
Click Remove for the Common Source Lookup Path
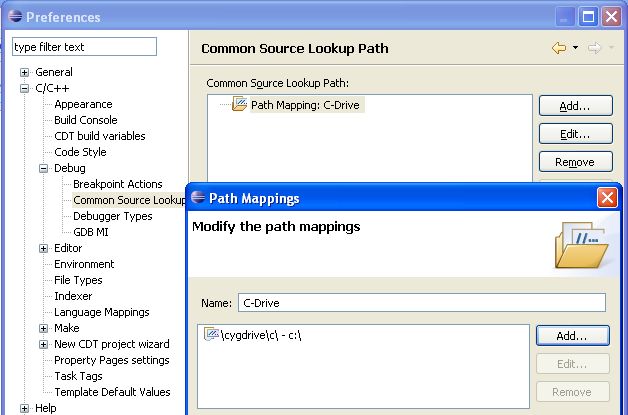[x=576, y=162]
